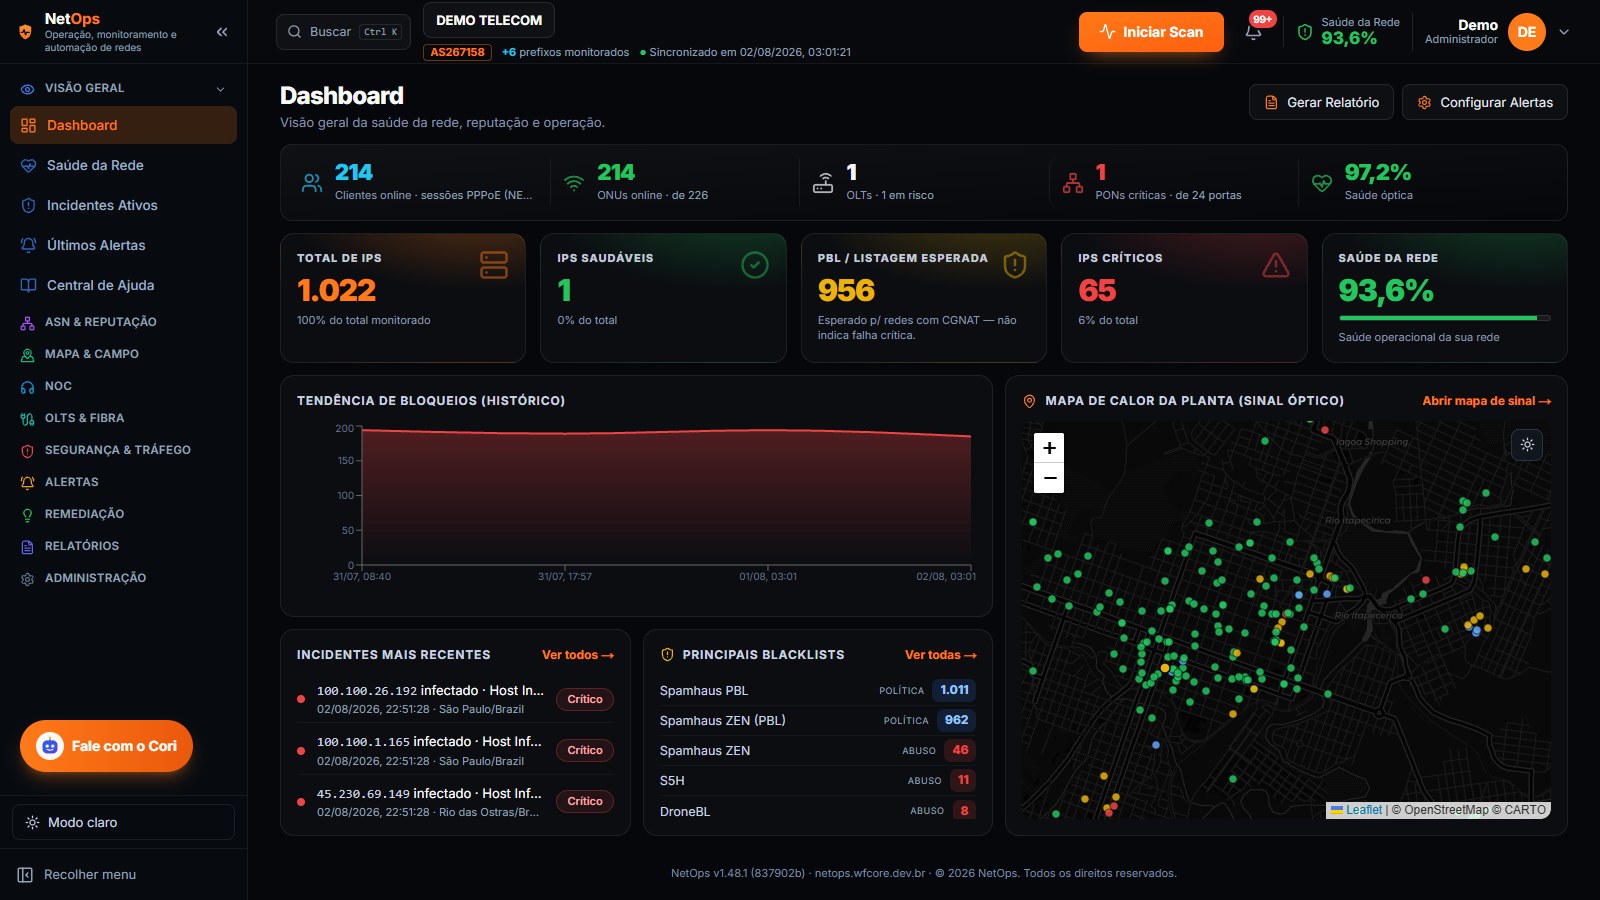Expand the Mapa & Campo section

point(123,354)
